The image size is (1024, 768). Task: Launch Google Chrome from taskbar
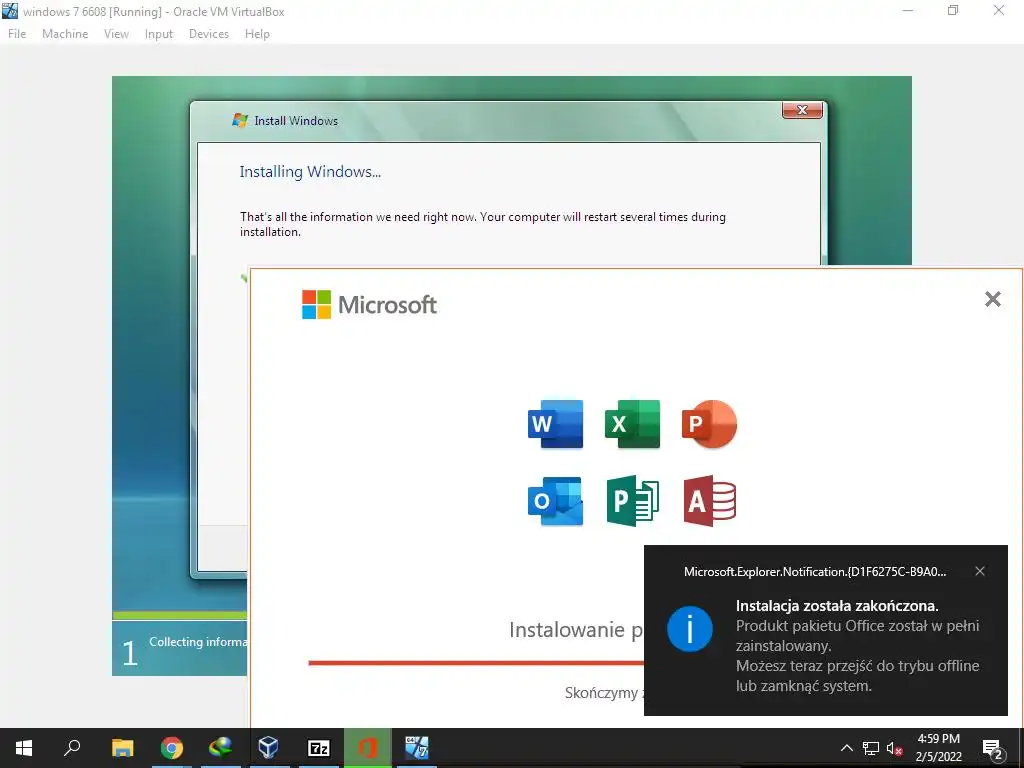(x=172, y=748)
